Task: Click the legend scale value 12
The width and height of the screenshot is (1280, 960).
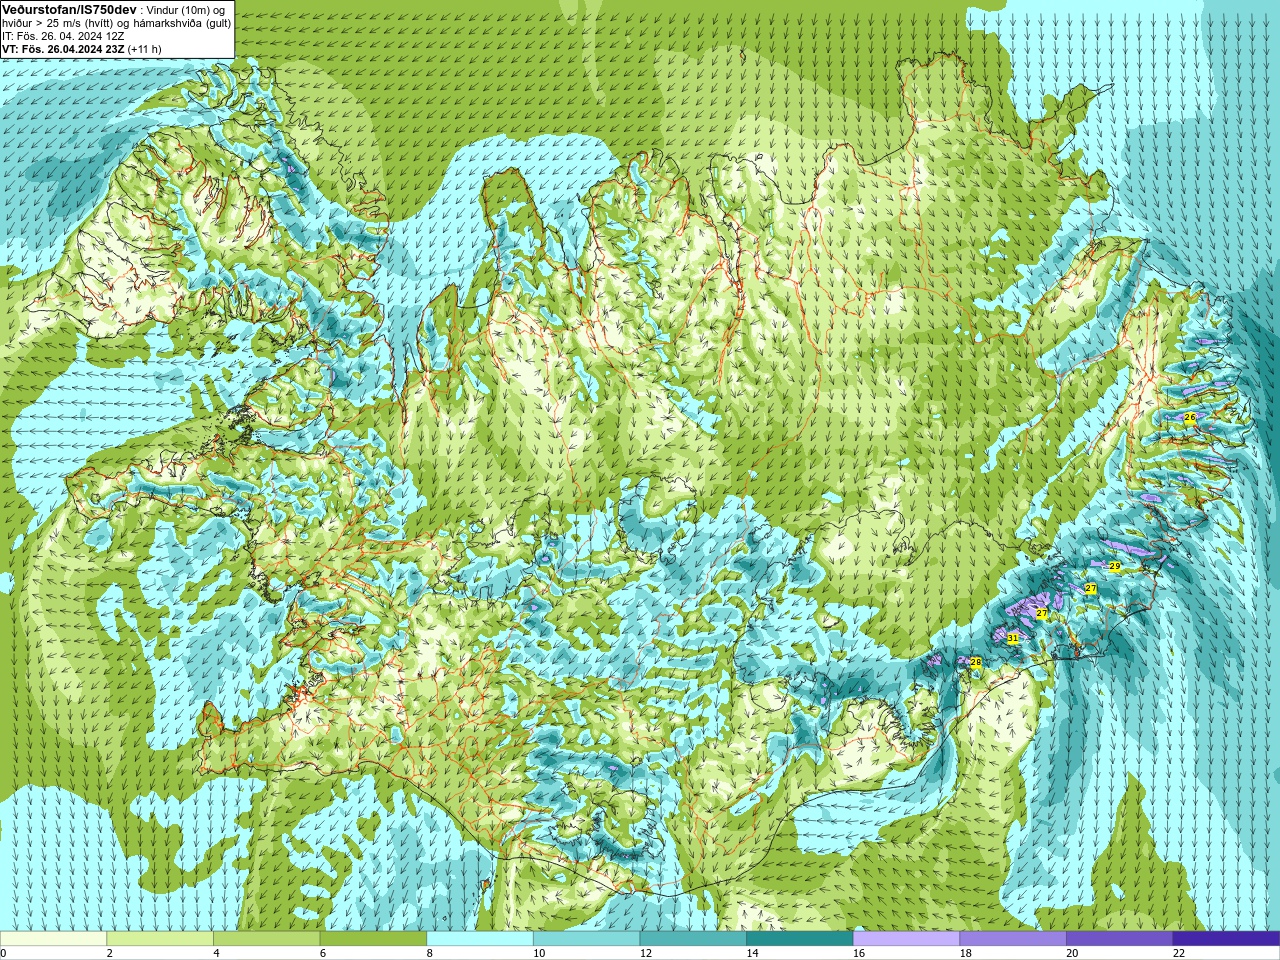Action: [646, 953]
